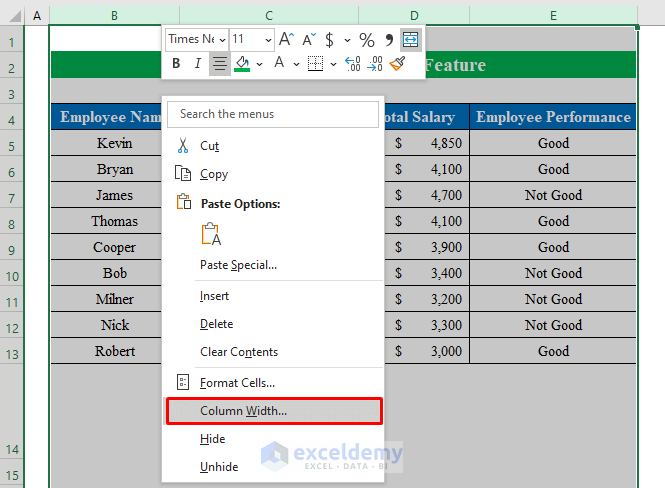Click the cell containing Robert

click(106, 351)
